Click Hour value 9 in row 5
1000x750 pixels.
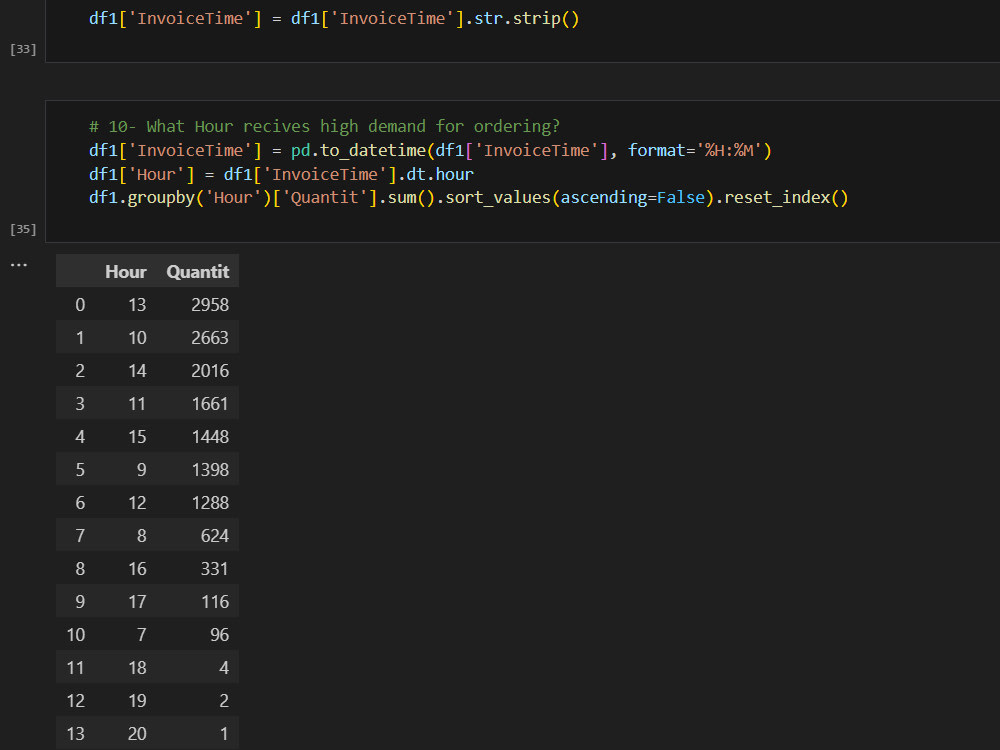coord(142,470)
